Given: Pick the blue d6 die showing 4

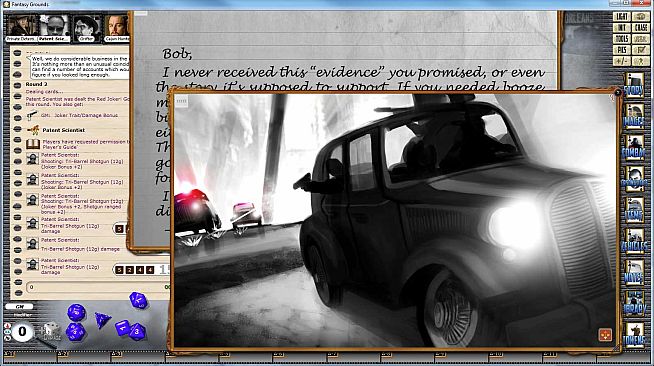Looking at the screenshot, I should tap(123, 328).
